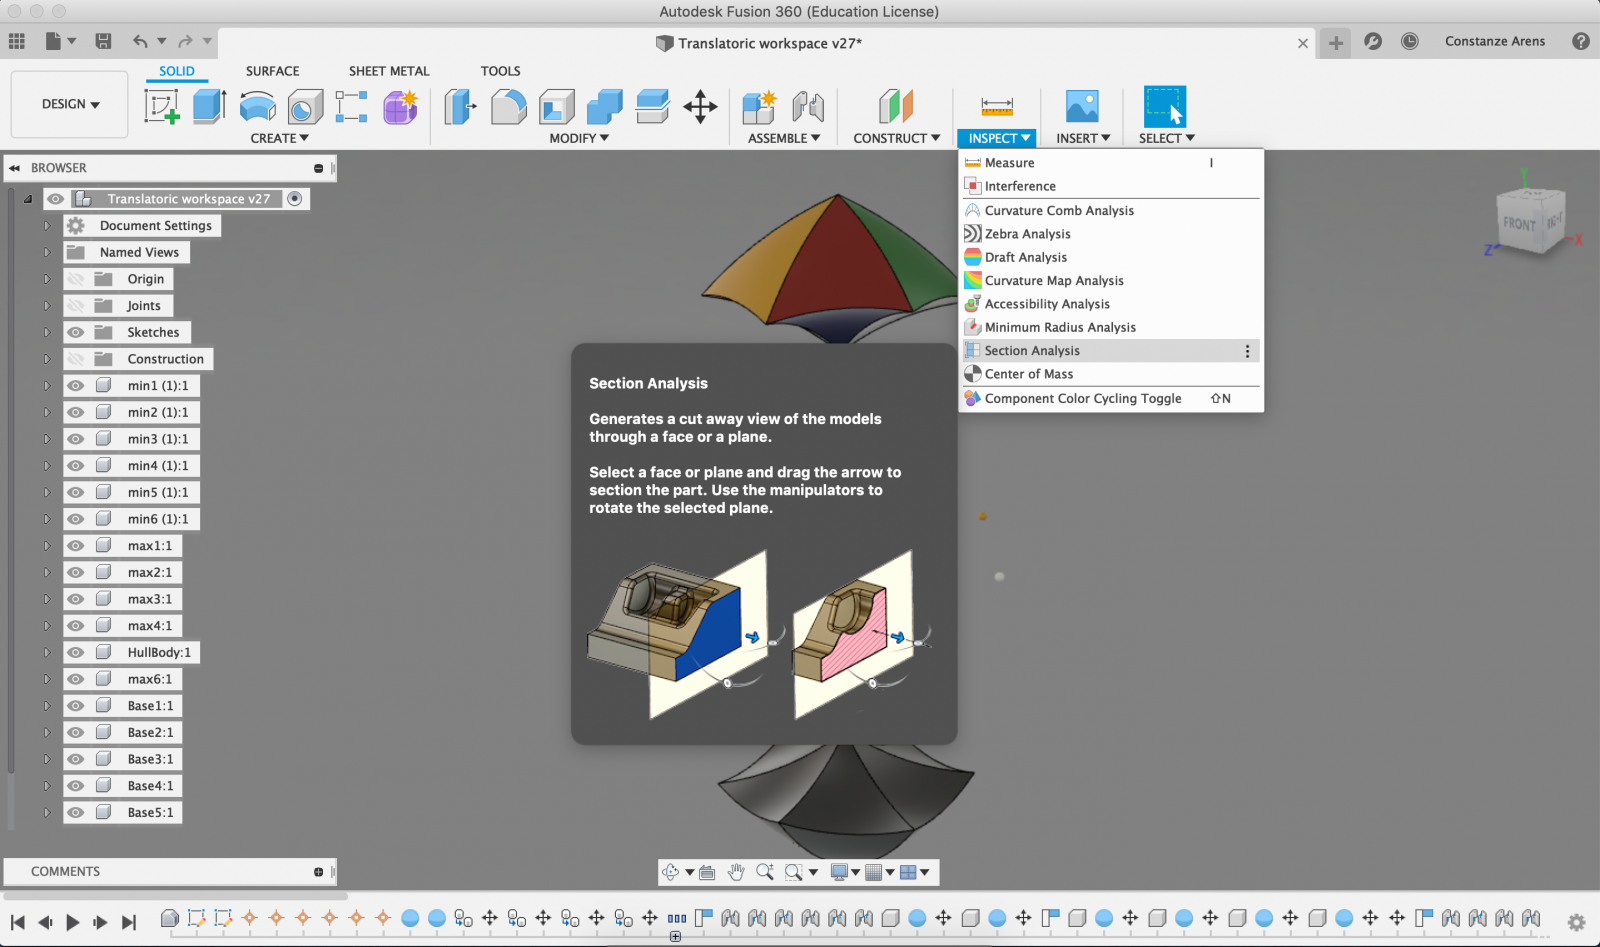Image resolution: width=1600 pixels, height=947 pixels.
Task: Open Constanze Arens account menu
Action: (1494, 41)
